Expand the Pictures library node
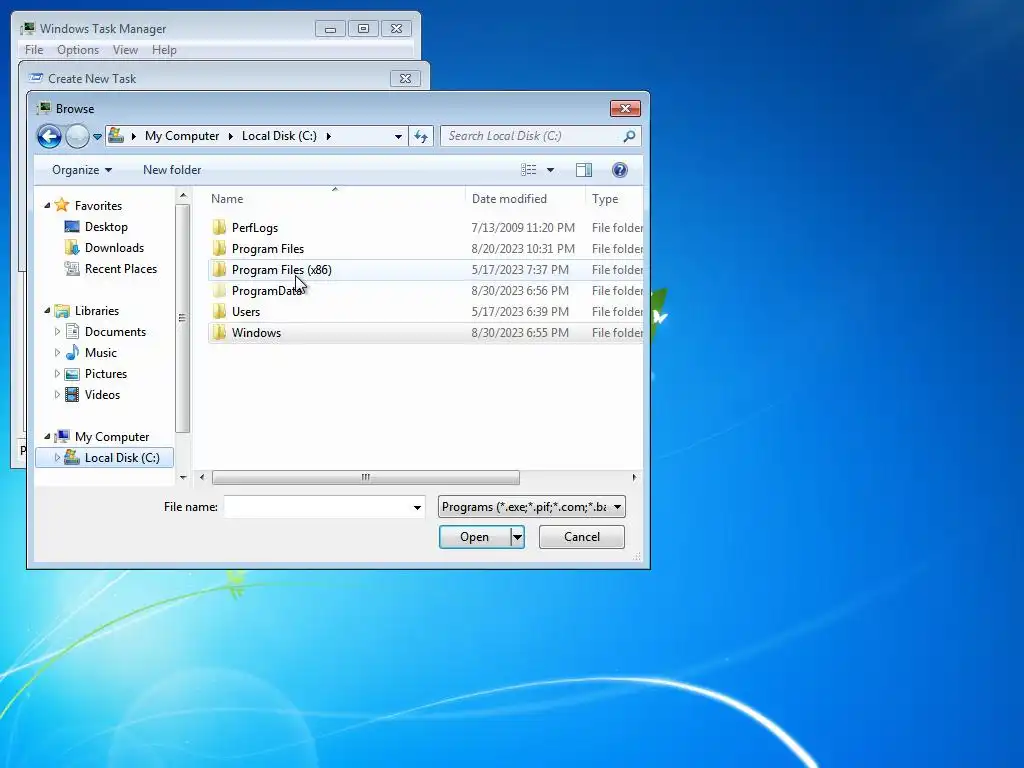This screenshot has width=1024, height=768. (x=57, y=374)
